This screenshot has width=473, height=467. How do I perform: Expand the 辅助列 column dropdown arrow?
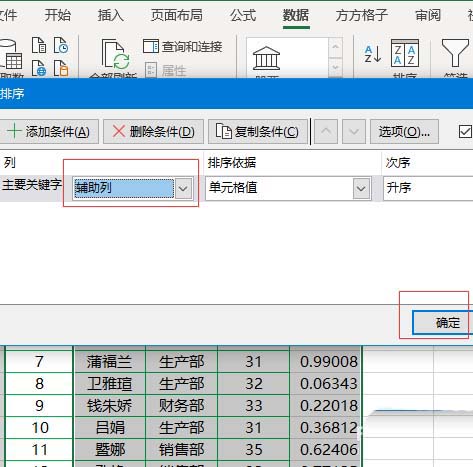183,189
